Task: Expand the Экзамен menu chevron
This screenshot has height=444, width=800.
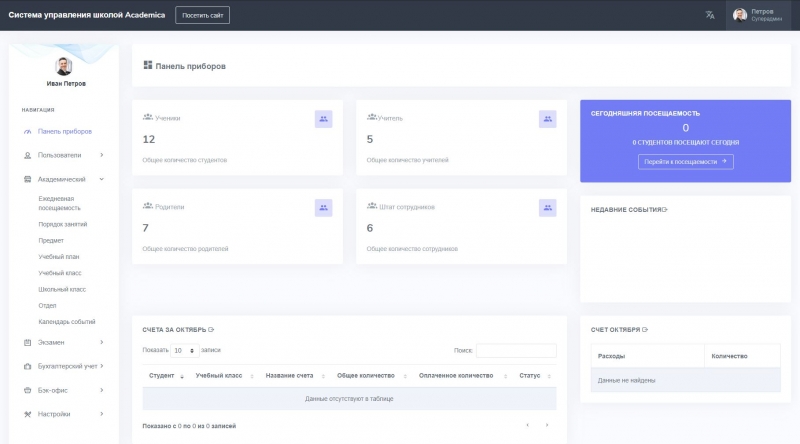Action: click(x=102, y=342)
